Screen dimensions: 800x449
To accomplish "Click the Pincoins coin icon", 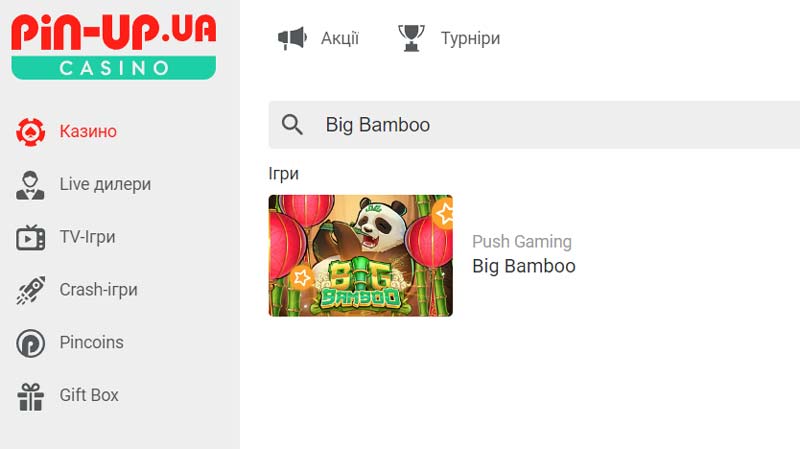I will (x=30, y=343).
